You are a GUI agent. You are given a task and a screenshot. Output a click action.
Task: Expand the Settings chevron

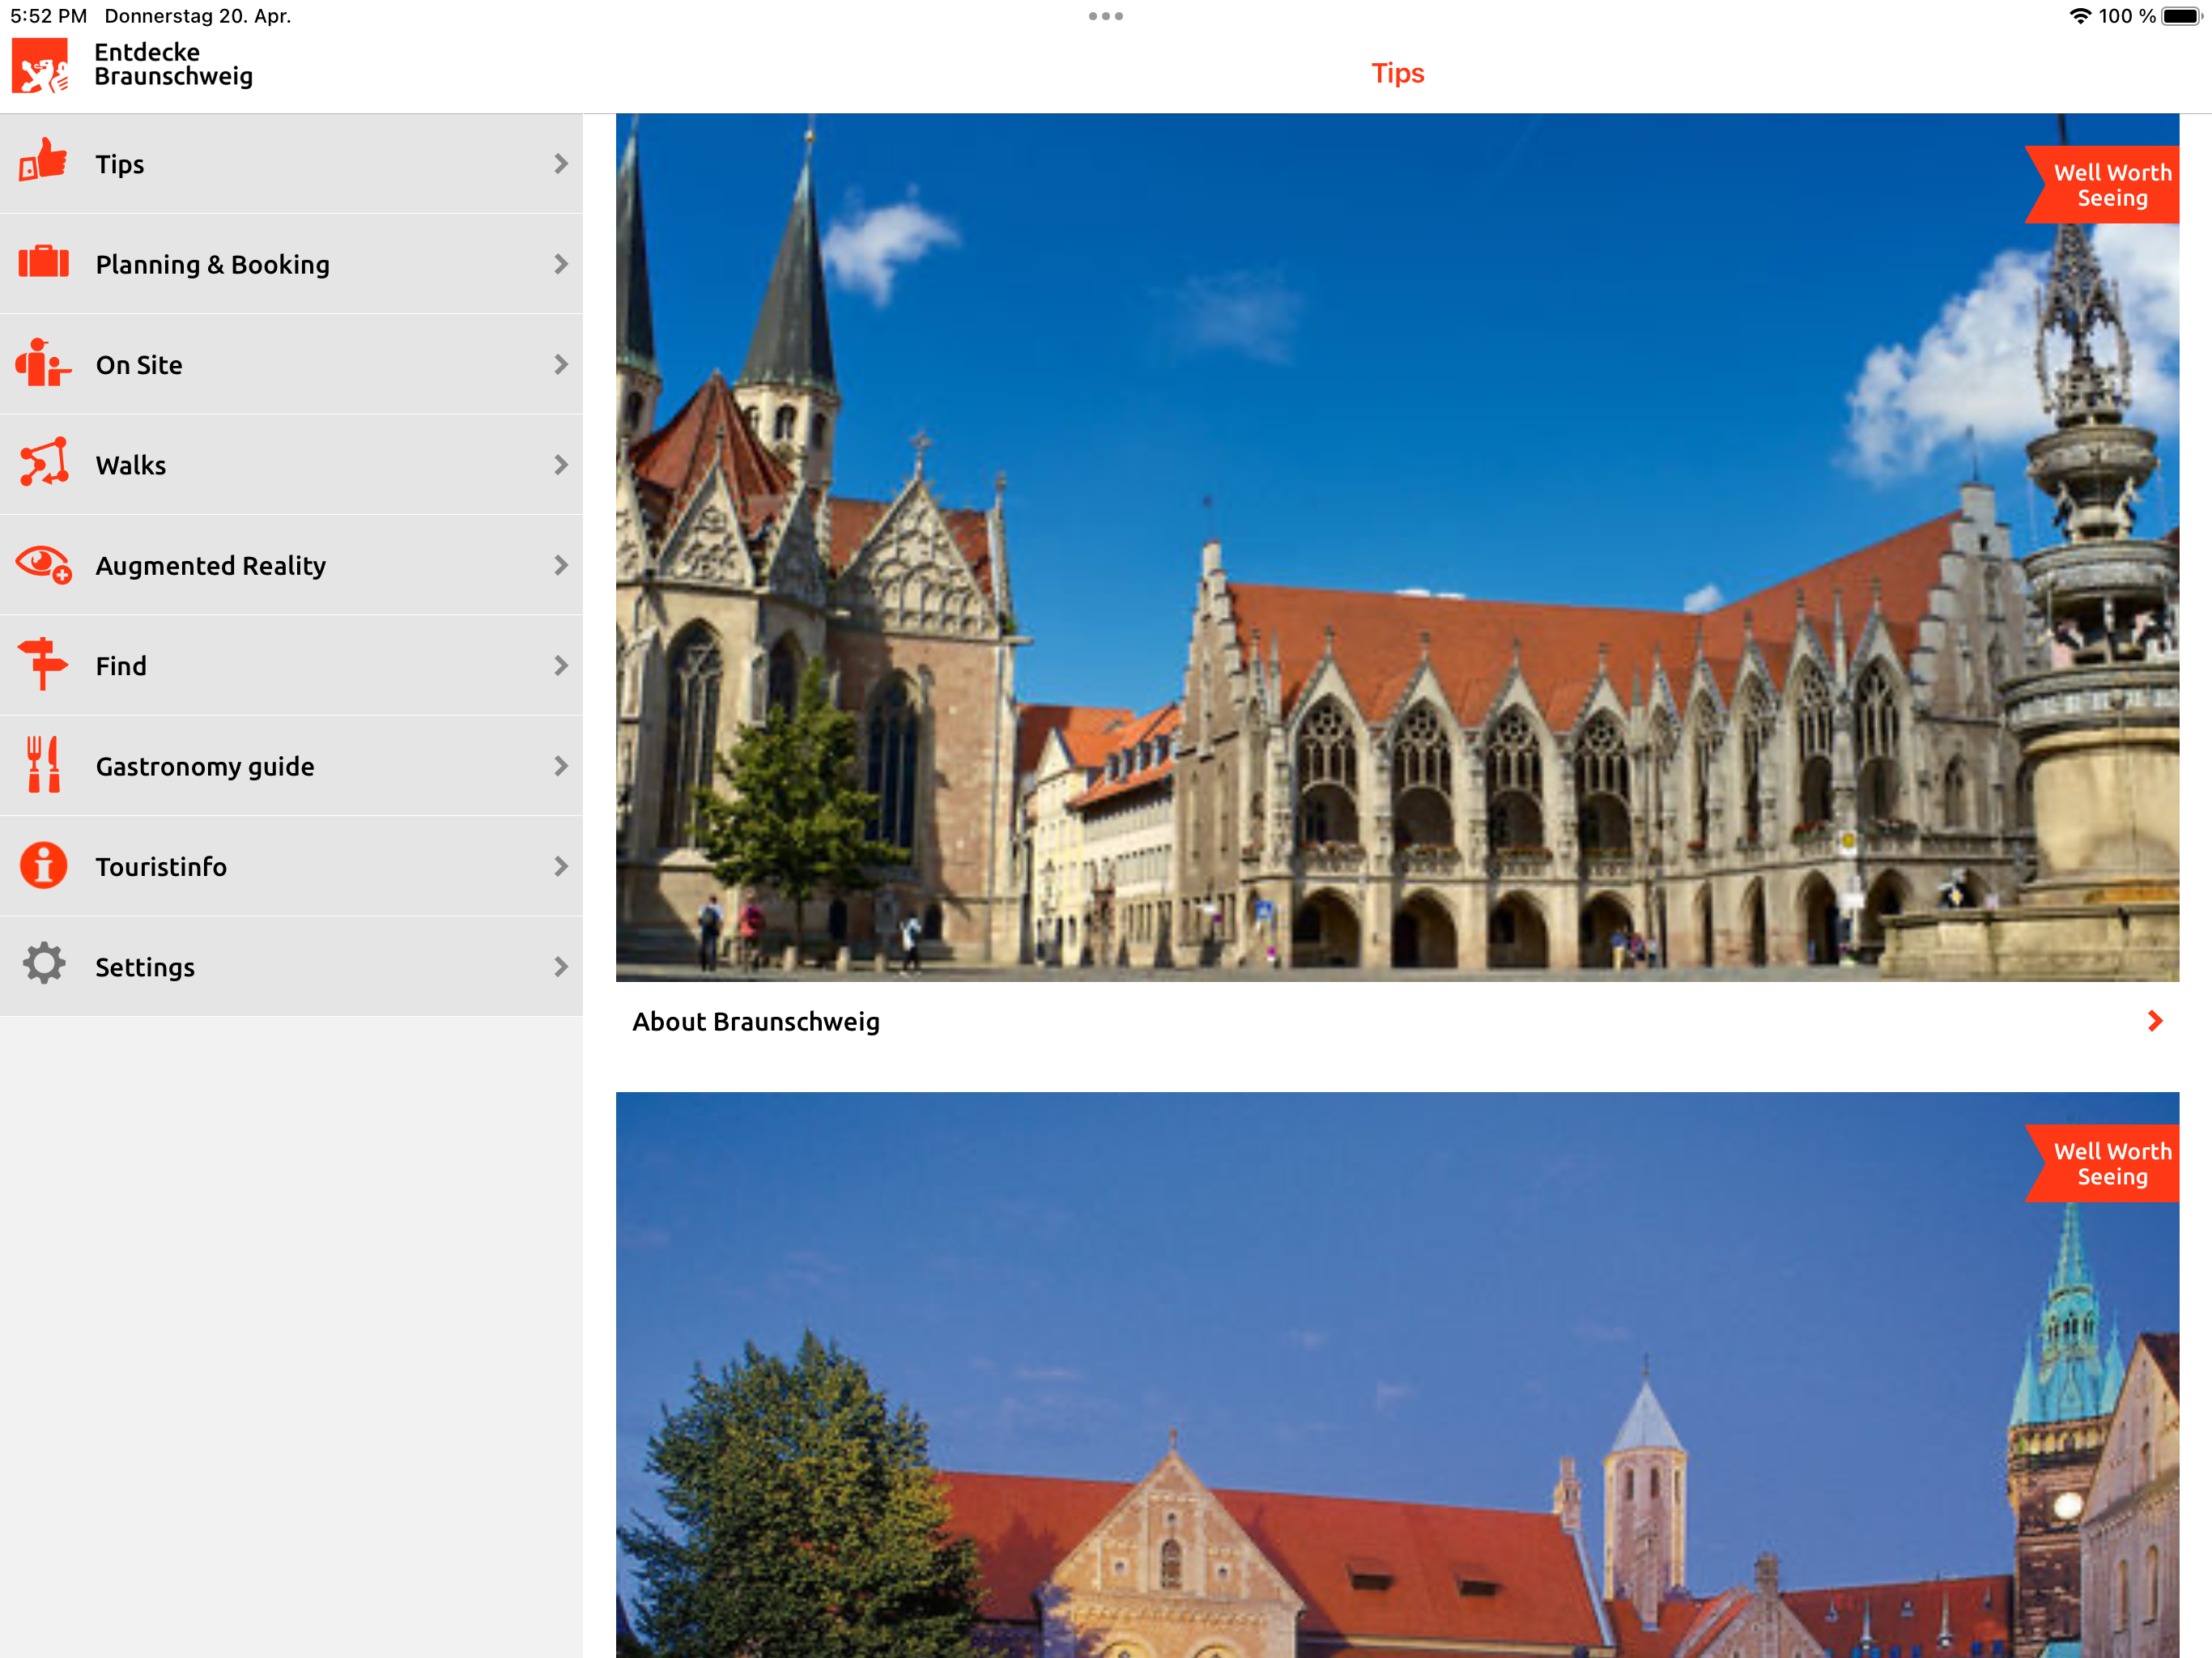[x=561, y=966]
